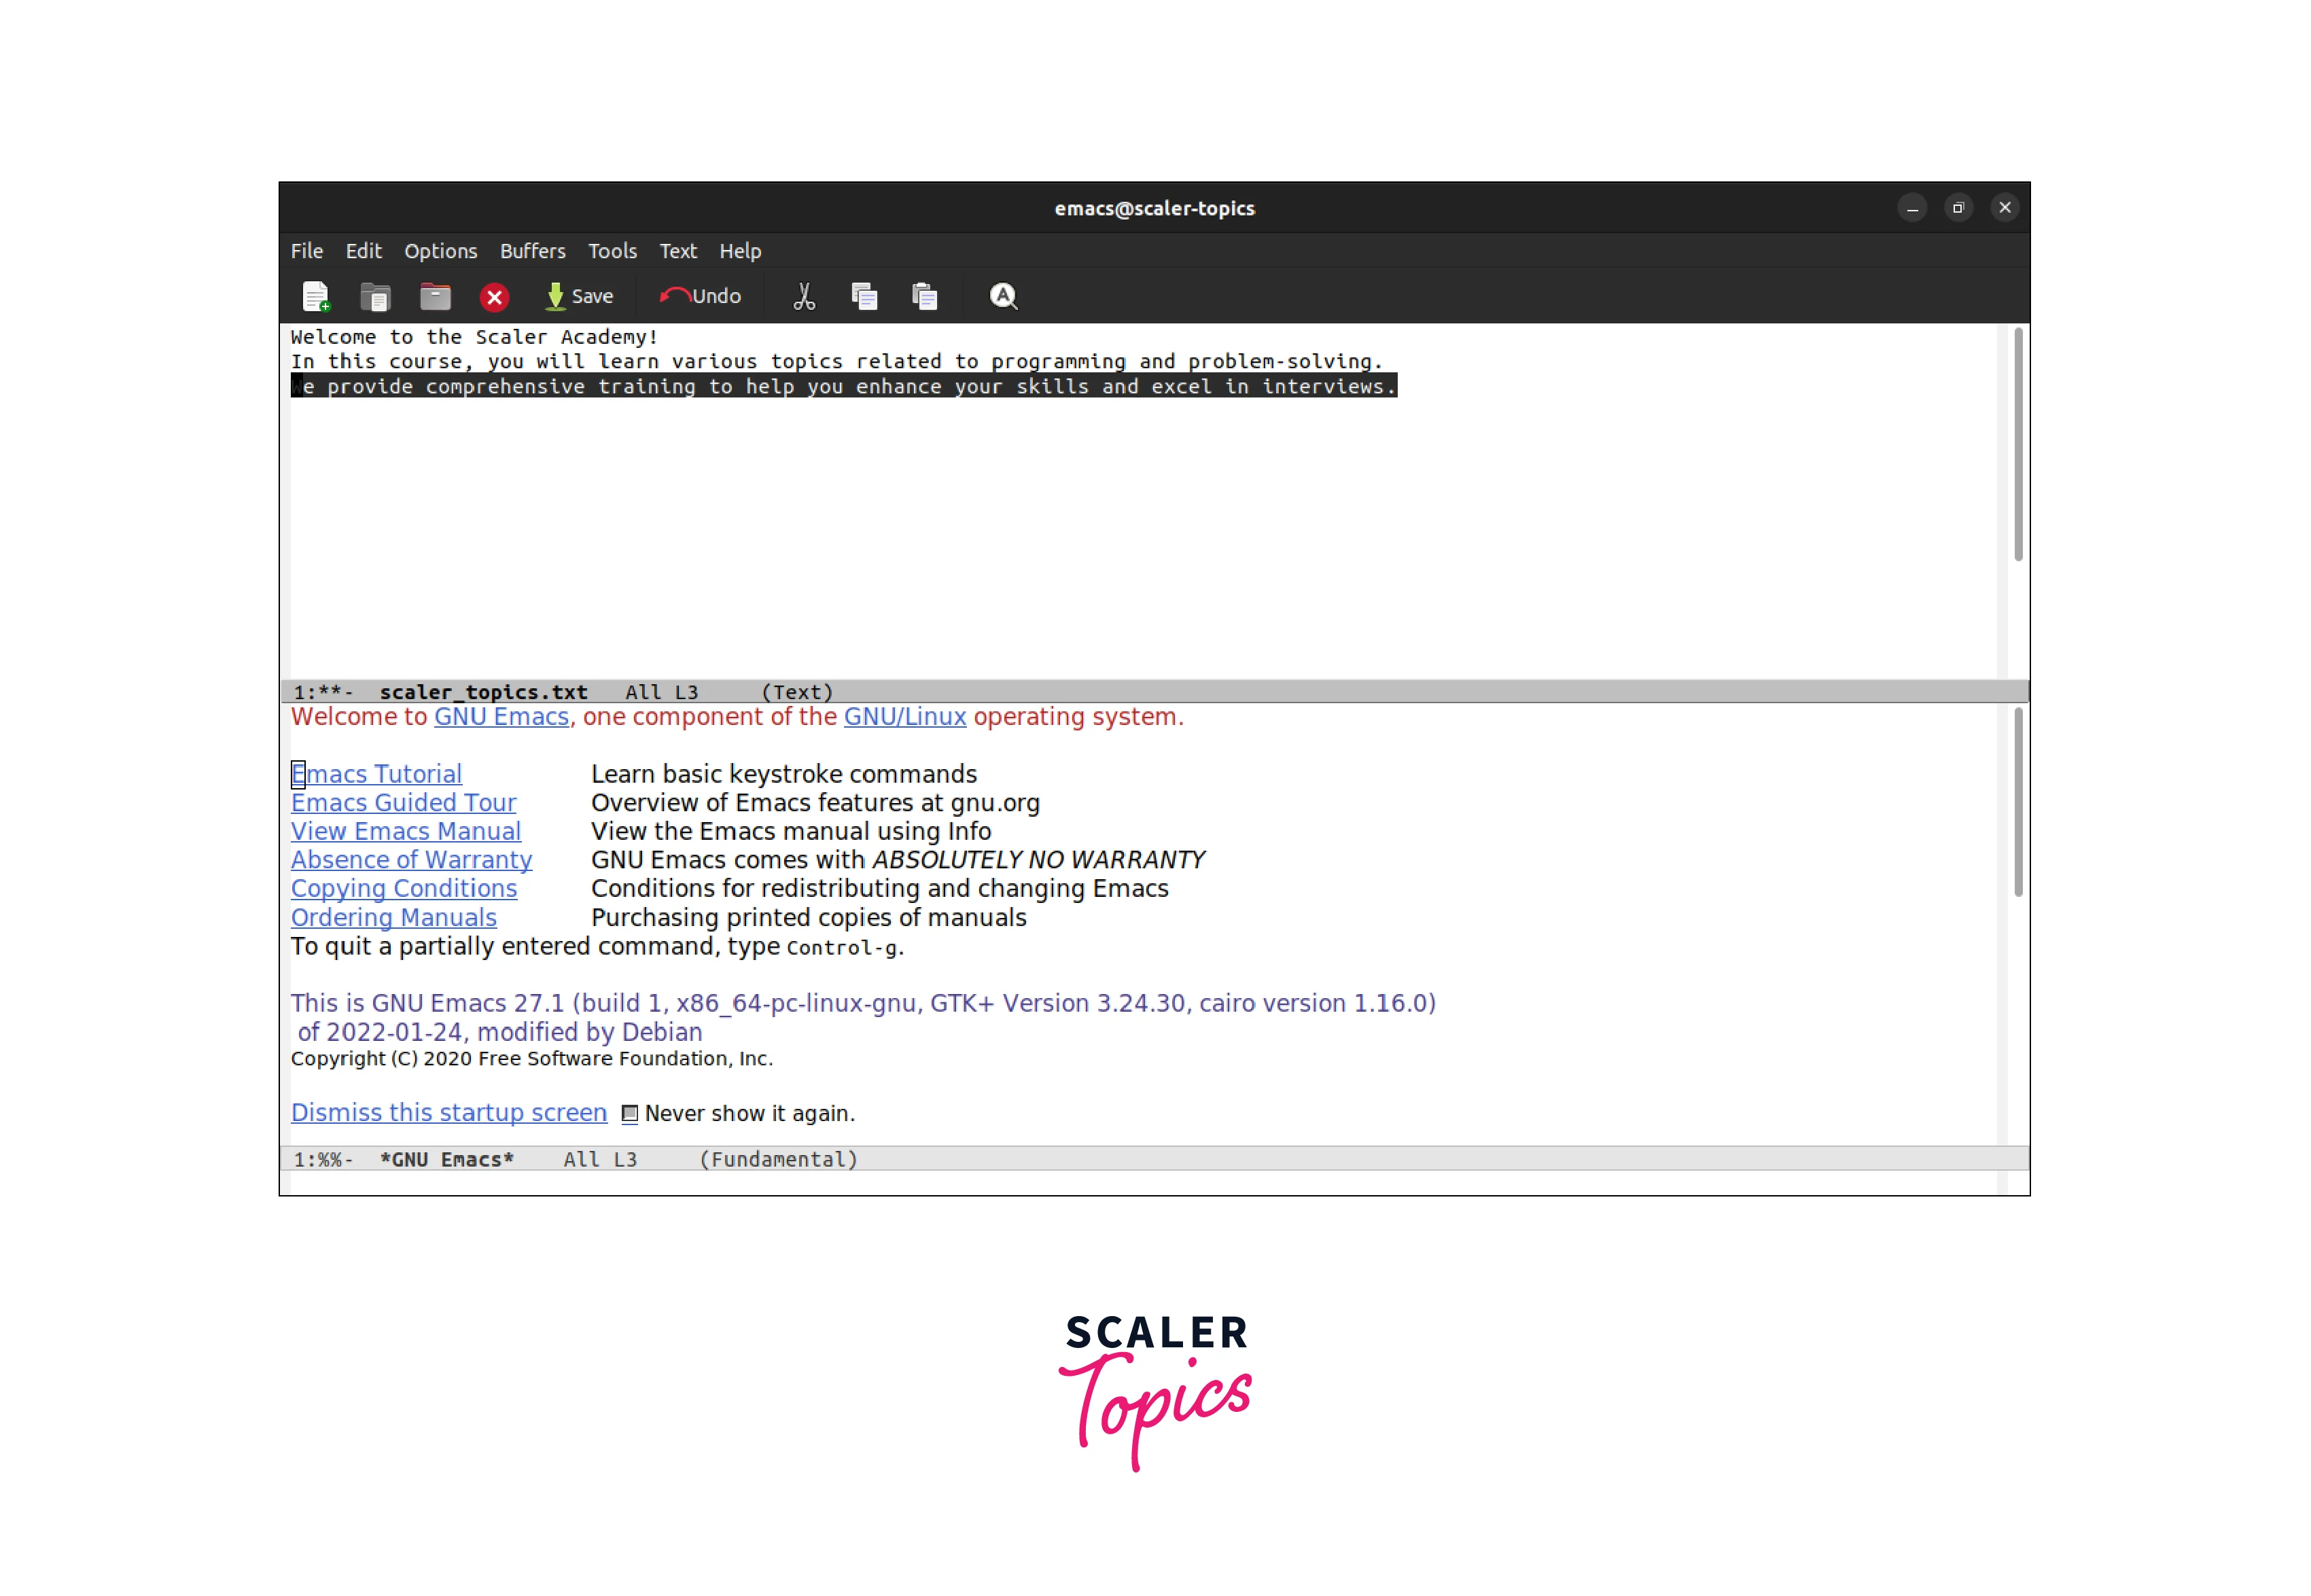
Task: Click the Paste clipboard icon
Action: pos(925,296)
